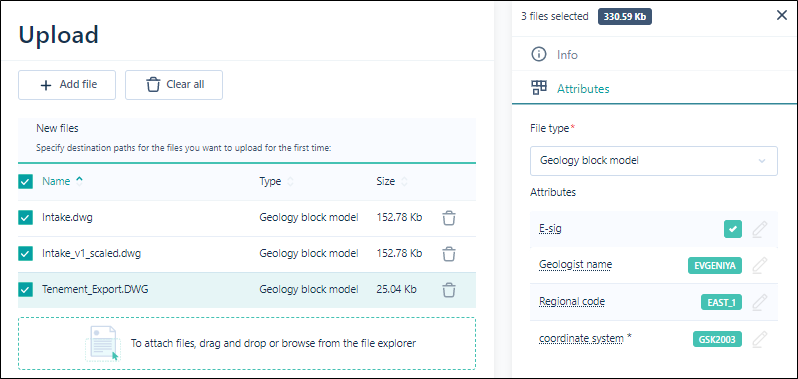
Task: Click the Add file button
Action: coord(67,85)
